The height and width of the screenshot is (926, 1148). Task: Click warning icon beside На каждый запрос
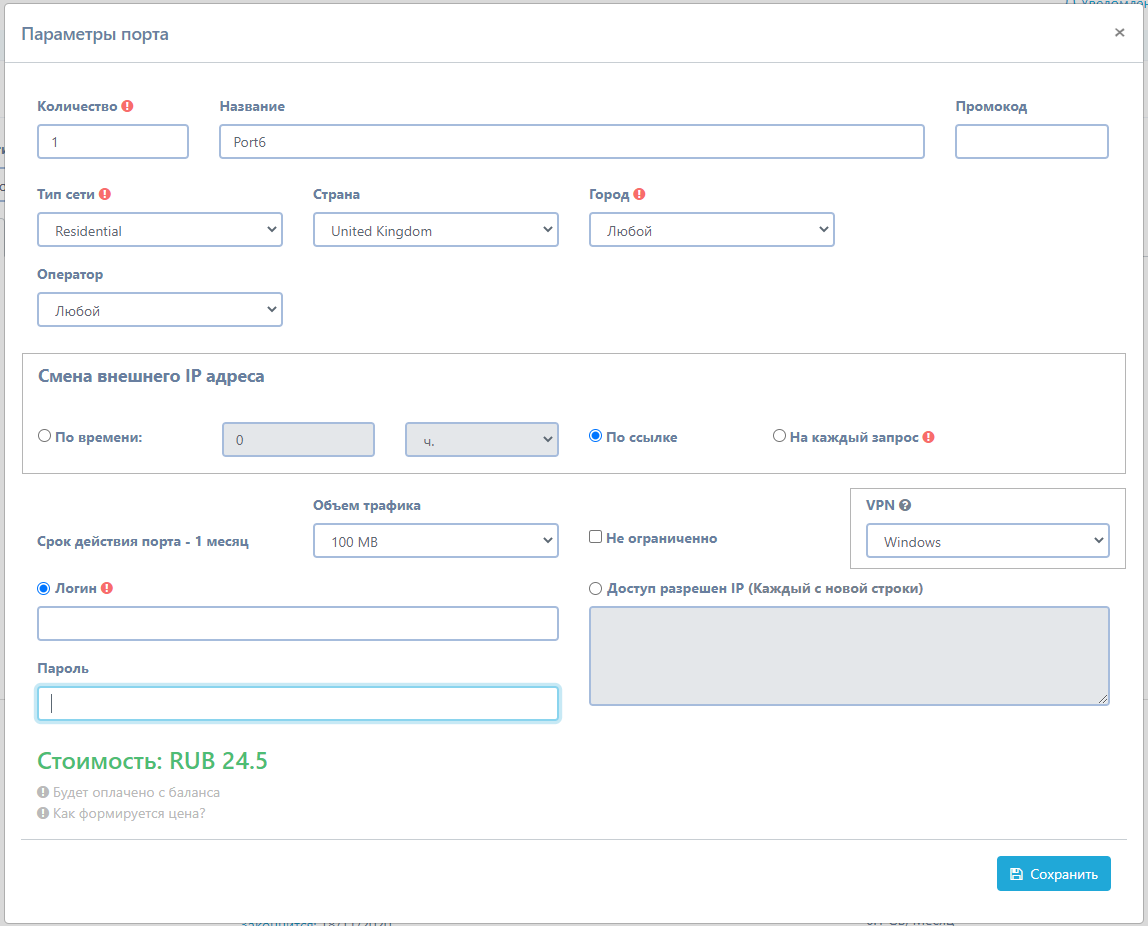click(x=929, y=437)
